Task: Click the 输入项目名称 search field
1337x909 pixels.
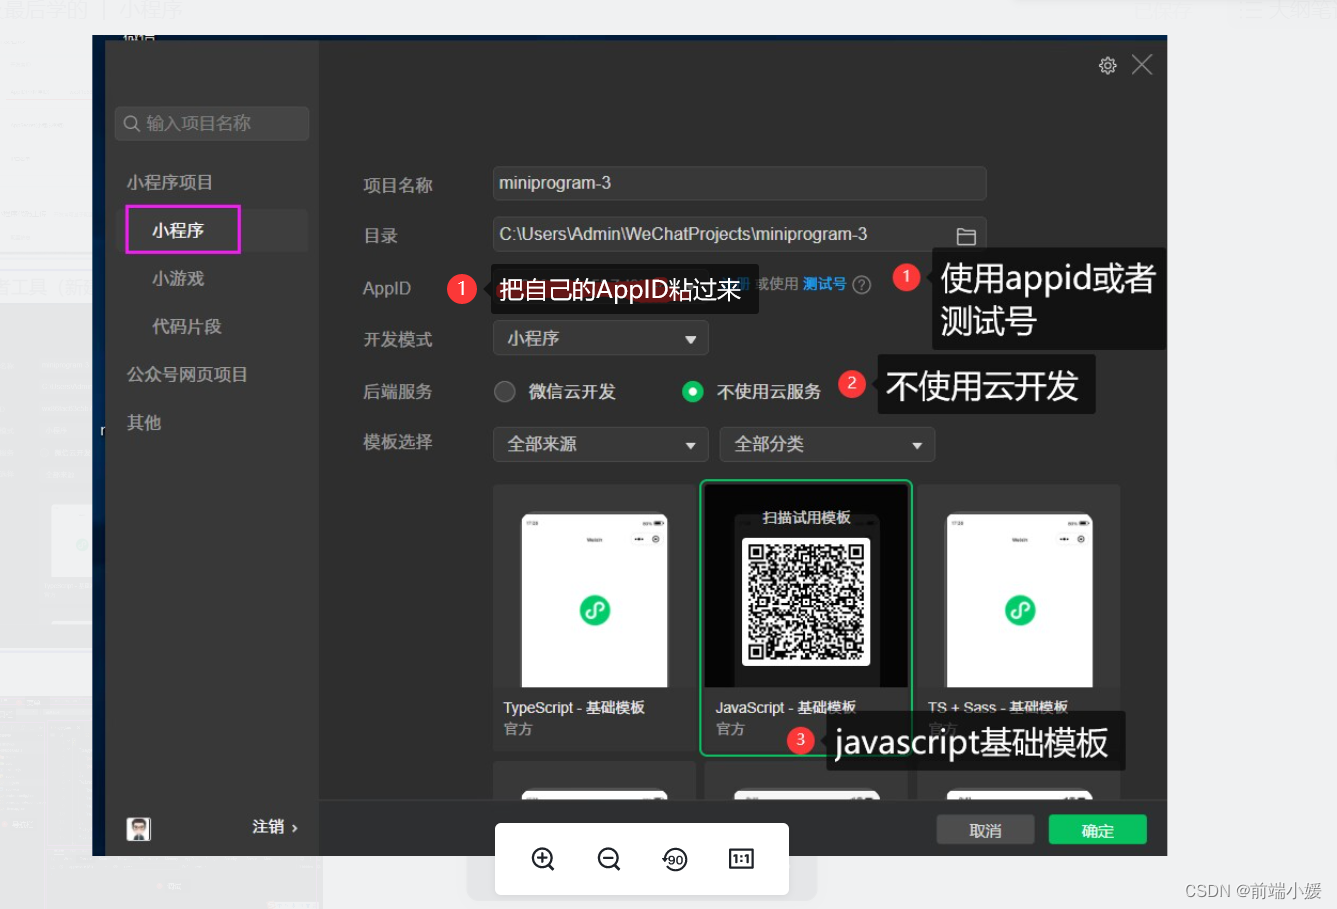Action: pos(212,123)
